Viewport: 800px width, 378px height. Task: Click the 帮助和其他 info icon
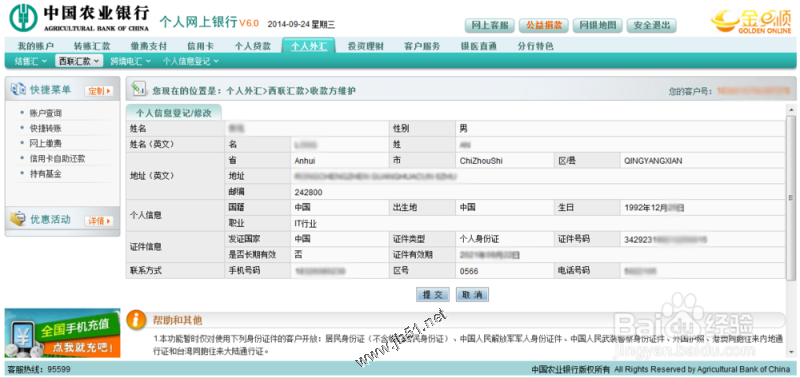pos(136,319)
